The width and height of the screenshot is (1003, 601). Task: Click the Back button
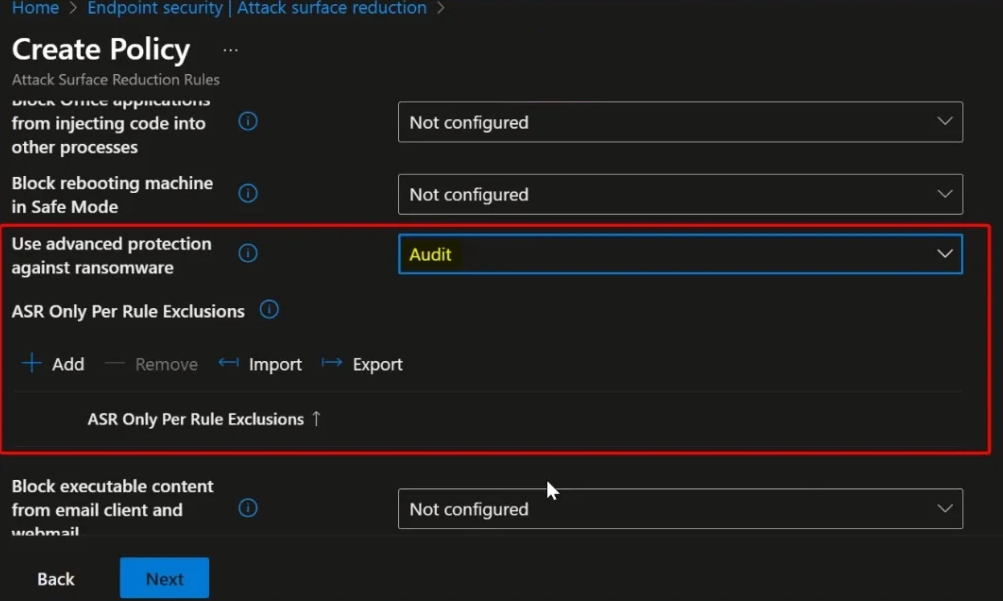(x=56, y=579)
